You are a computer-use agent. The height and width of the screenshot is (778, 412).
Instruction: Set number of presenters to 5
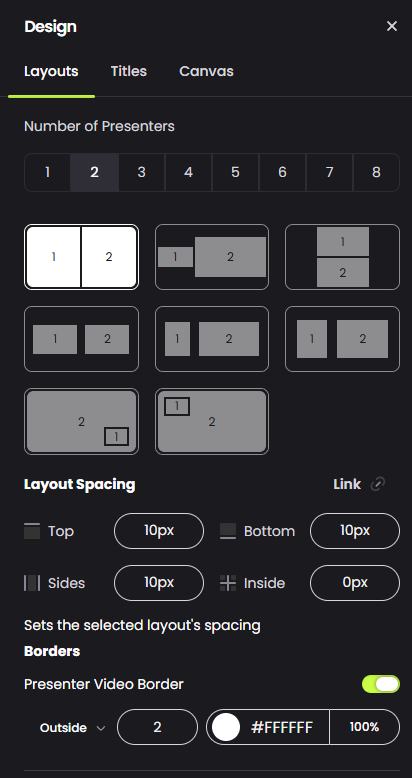[235, 172]
